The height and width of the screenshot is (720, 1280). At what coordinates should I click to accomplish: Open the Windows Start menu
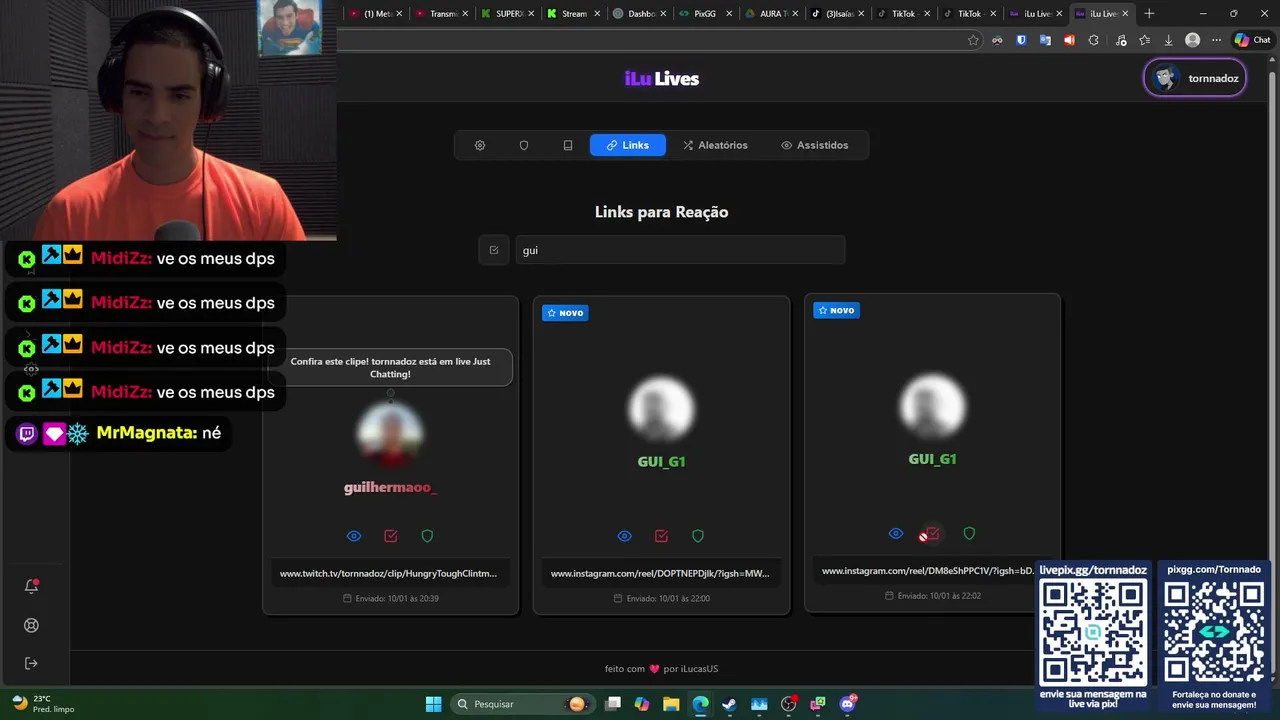tap(433, 704)
